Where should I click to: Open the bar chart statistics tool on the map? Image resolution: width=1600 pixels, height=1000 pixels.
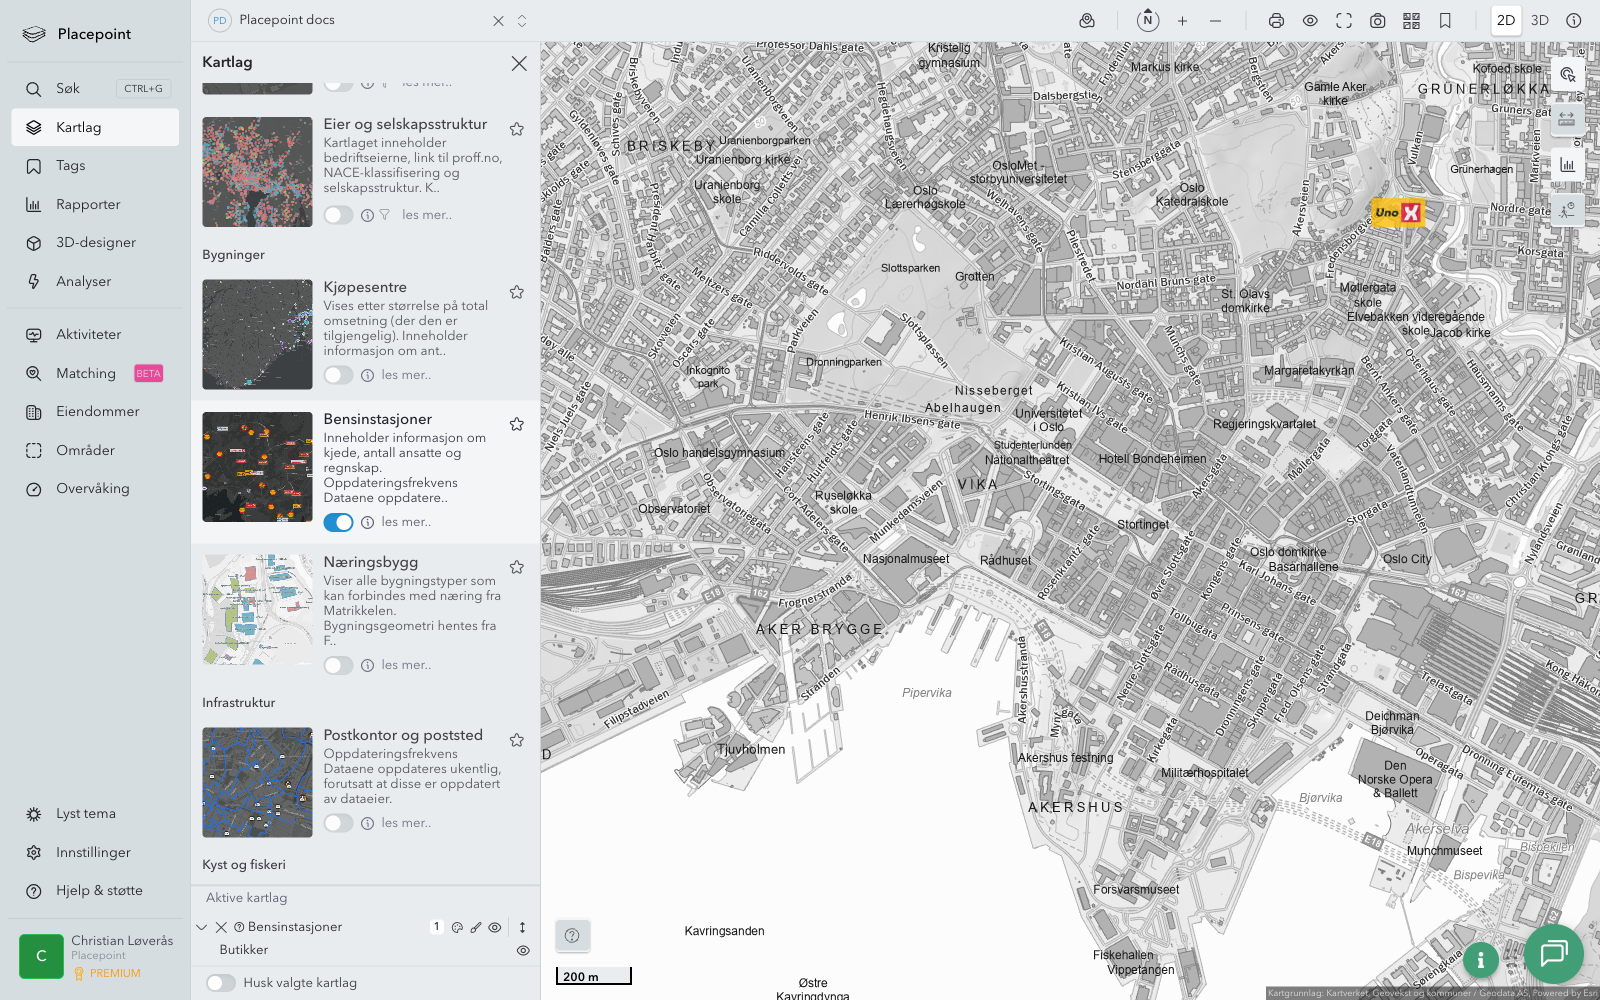pos(1566,165)
